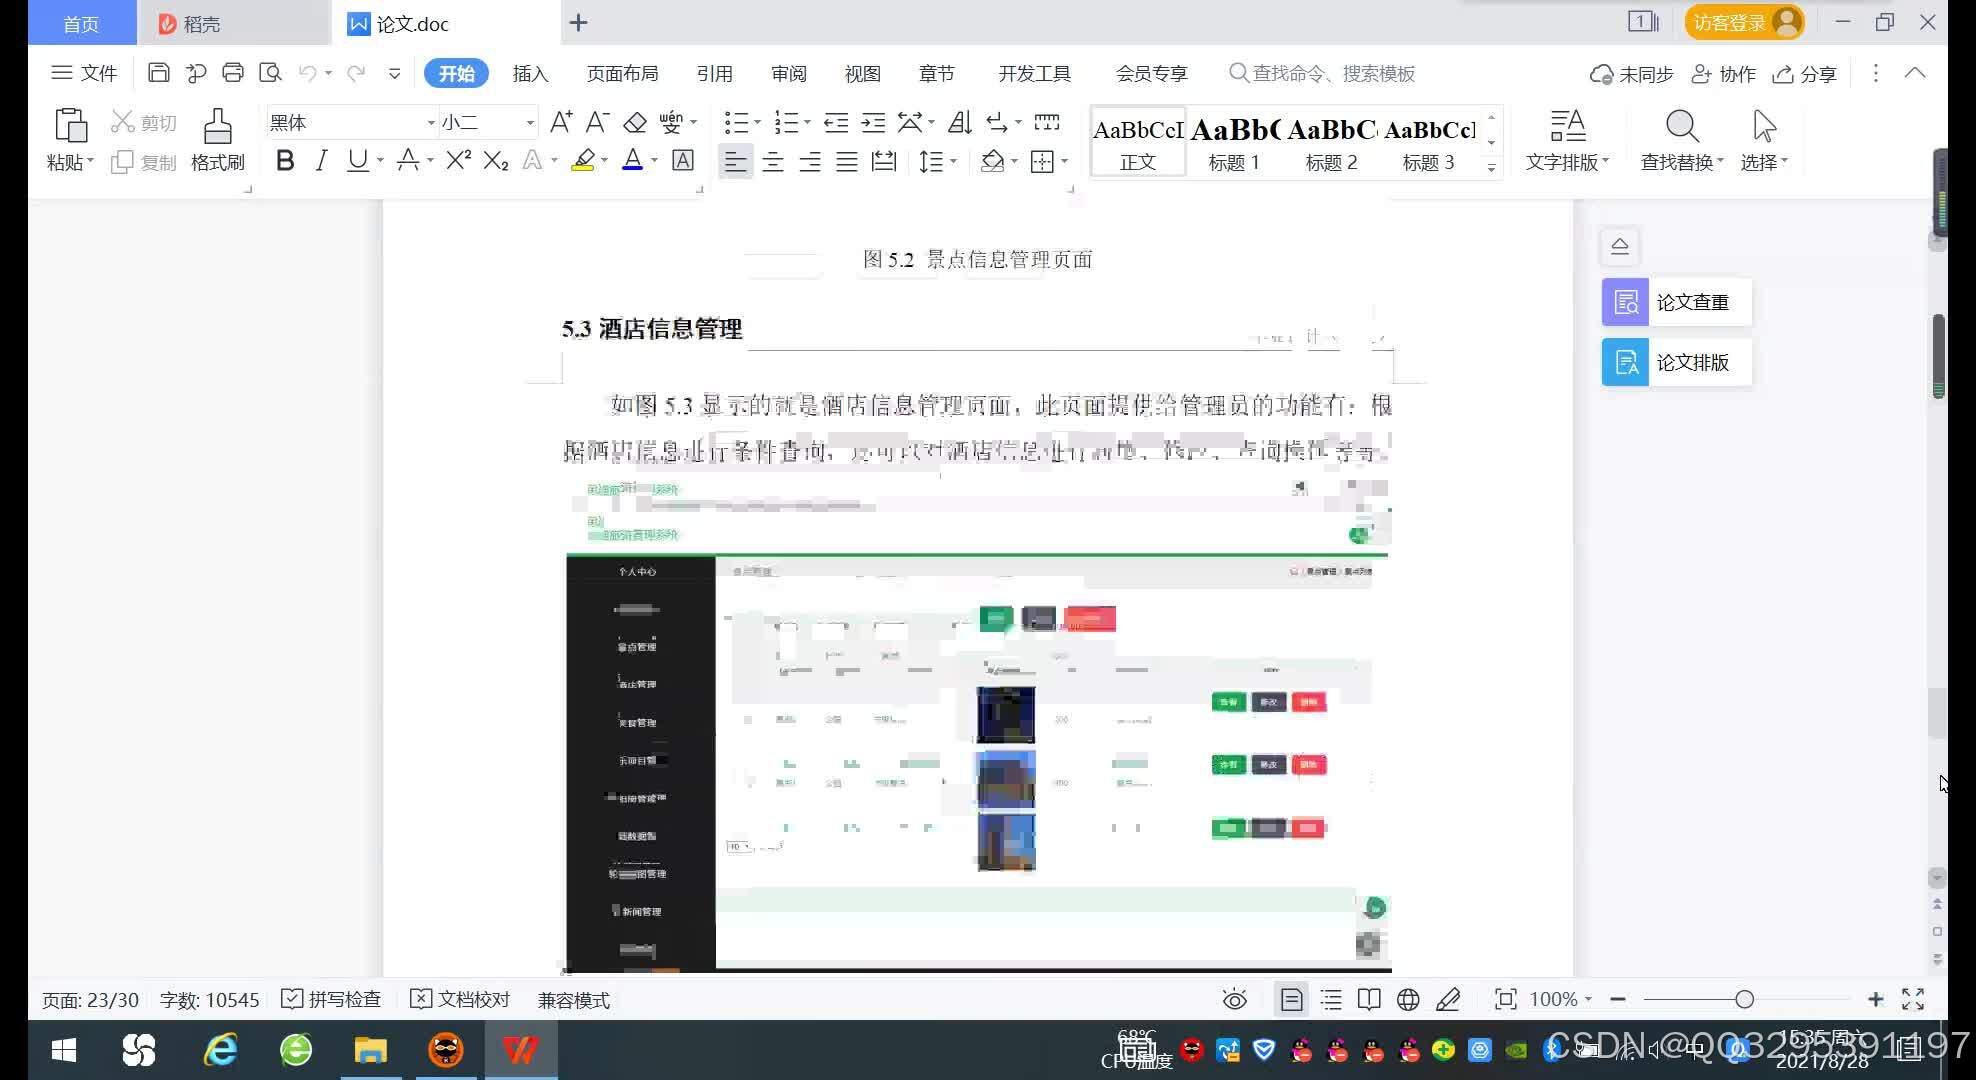This screenshot has height=1080, width=1976.
Task: Click the Undo arrow
Action: pyautogui.click(x=308, y=73)
